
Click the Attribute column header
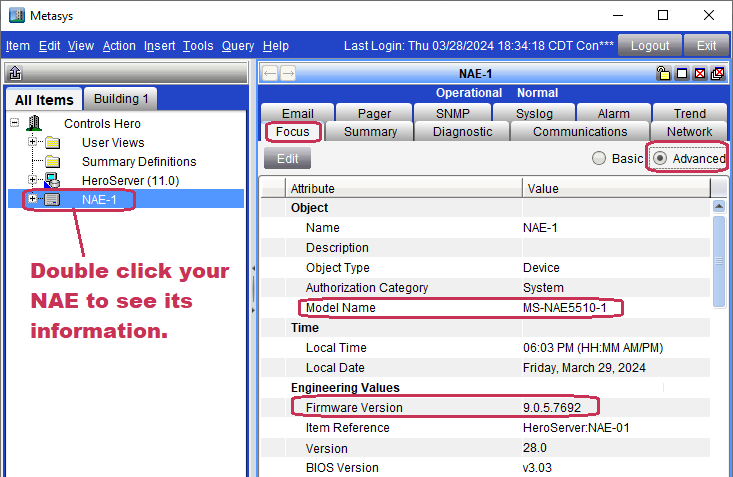pyautogui.click(x=403, y=188)
